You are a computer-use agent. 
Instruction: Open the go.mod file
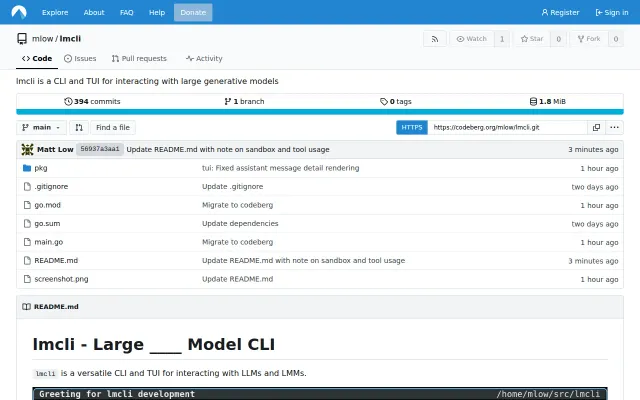47,205
